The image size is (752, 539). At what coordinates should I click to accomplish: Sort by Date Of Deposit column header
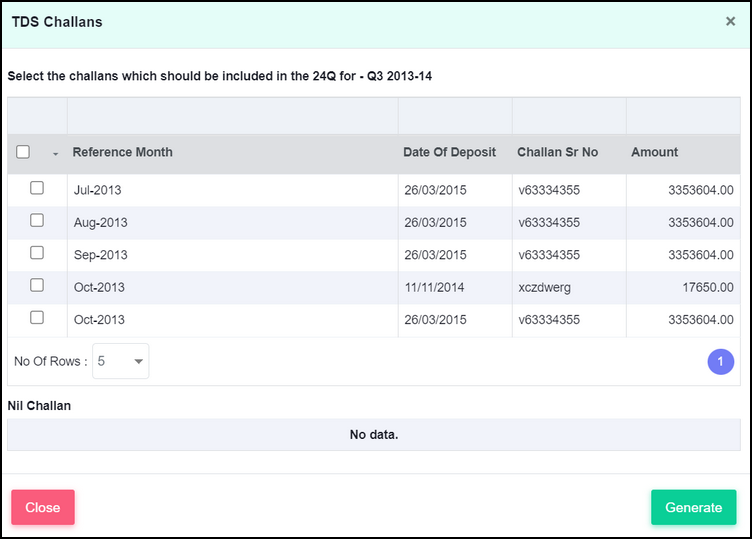click(x=449, y=152)
